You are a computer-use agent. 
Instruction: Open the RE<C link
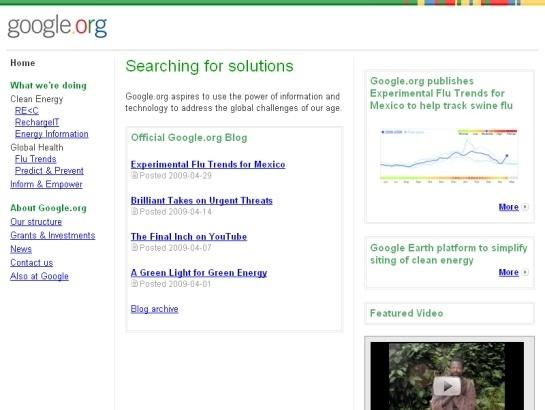click(27, 111)
